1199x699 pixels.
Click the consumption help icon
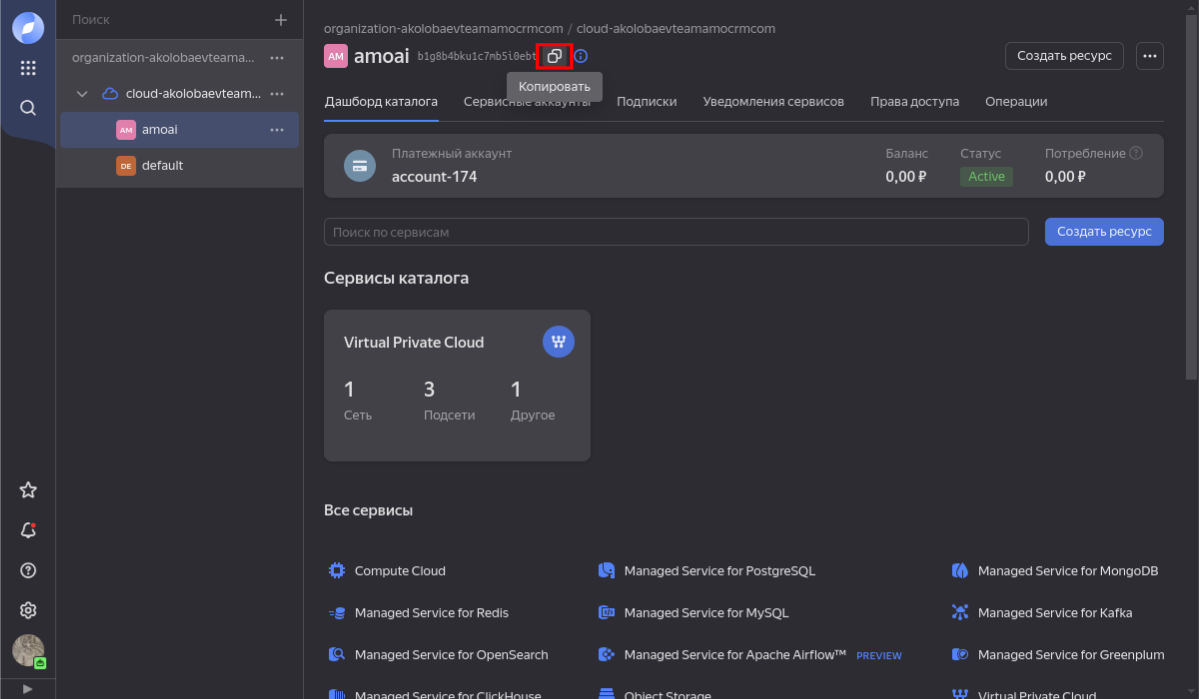pyautogui.click(x=1136, y=153)
